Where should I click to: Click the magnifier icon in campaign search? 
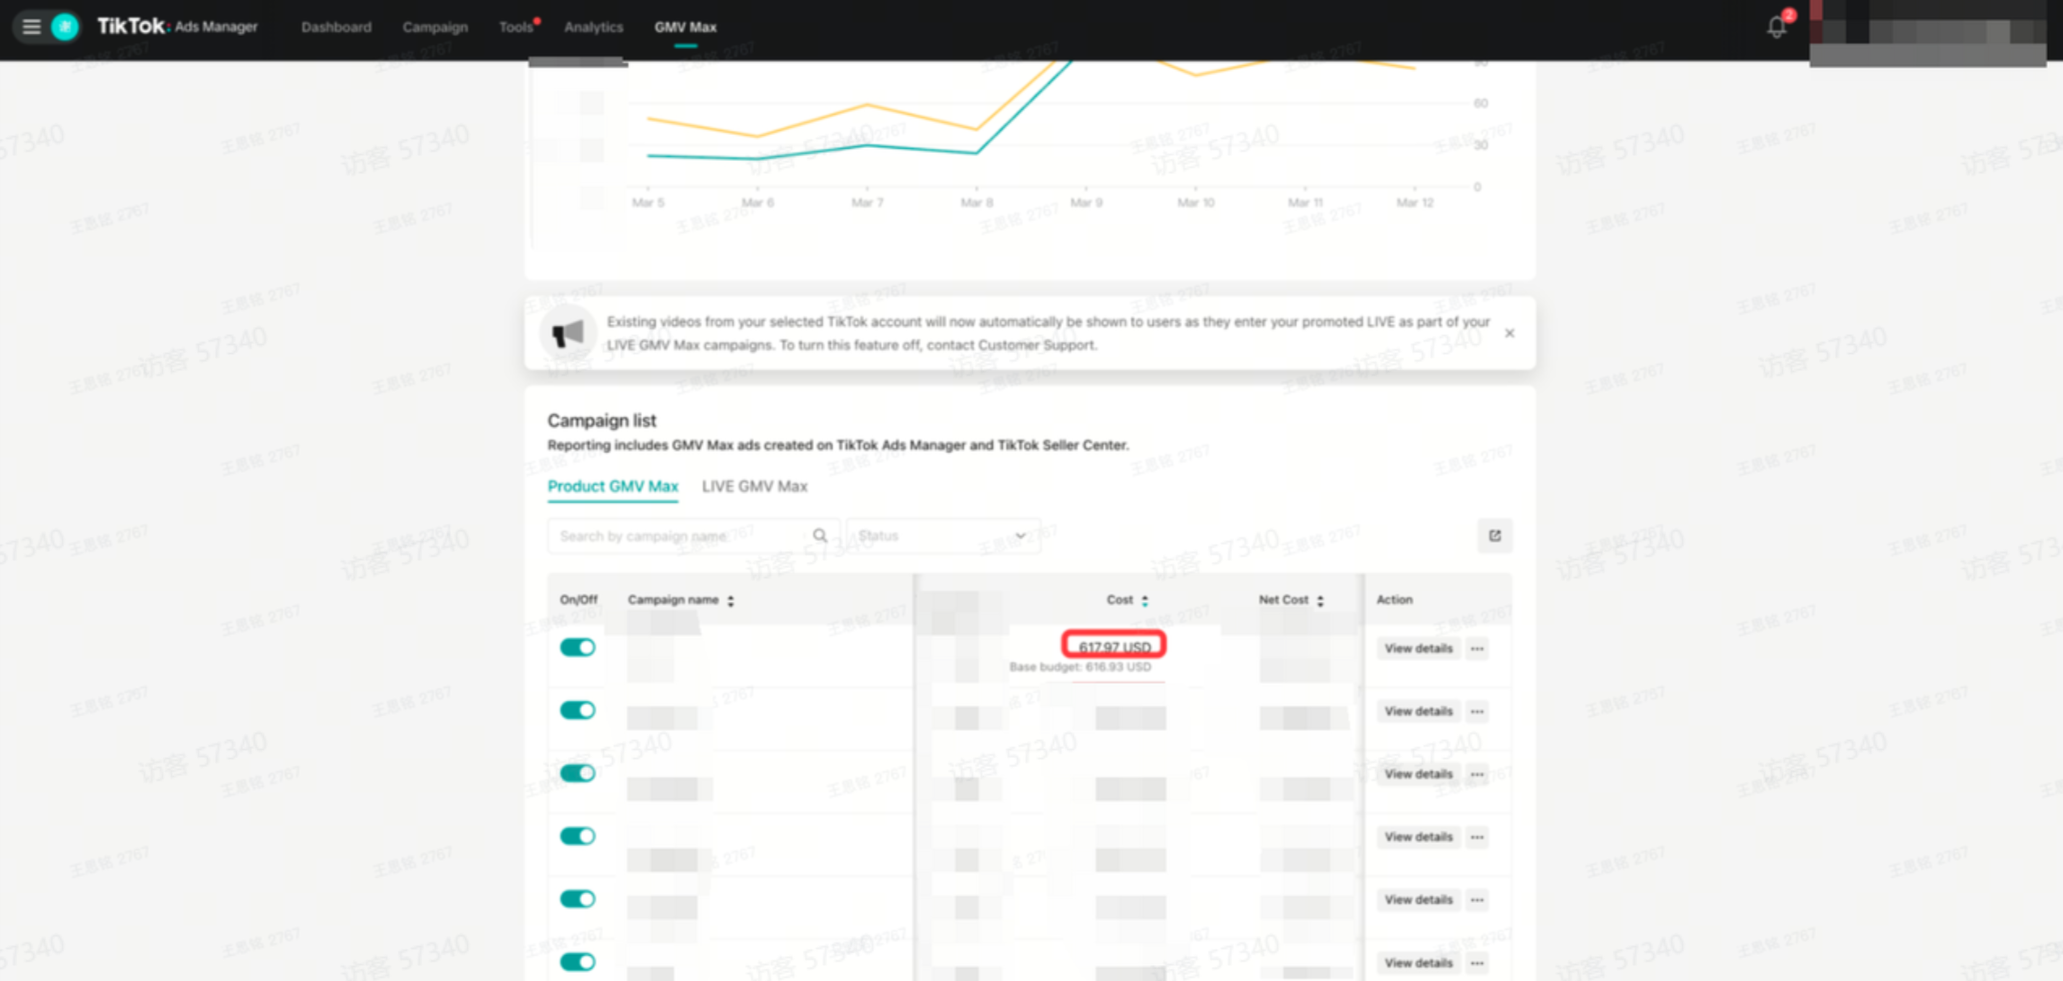pyautogui.click(x=820, y=536)
